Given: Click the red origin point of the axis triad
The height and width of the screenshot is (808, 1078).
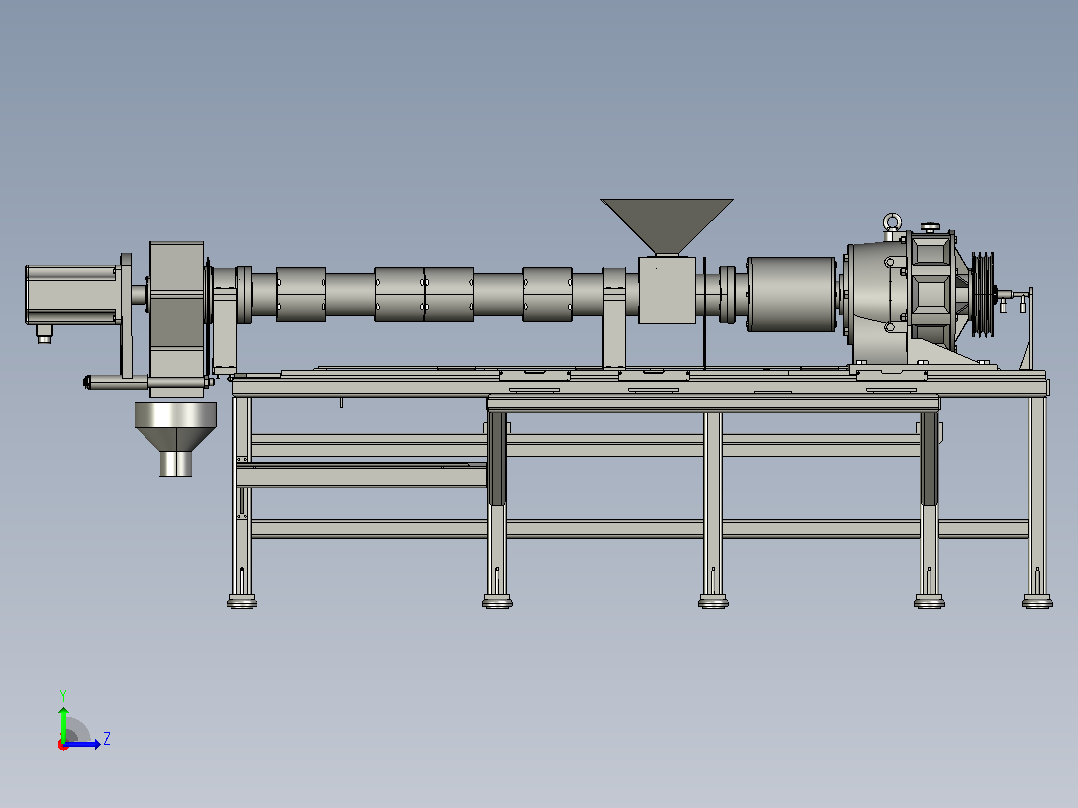Looking at the screenshot, I should (63, 745).
